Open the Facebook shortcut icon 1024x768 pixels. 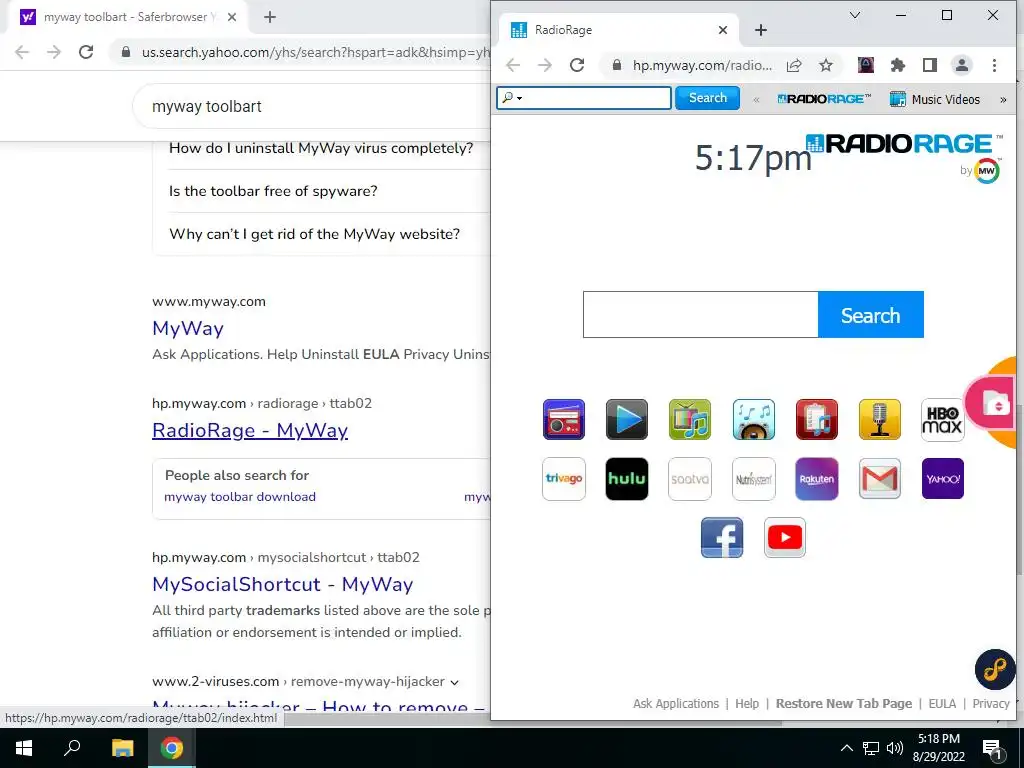click(x=722, y=537)
